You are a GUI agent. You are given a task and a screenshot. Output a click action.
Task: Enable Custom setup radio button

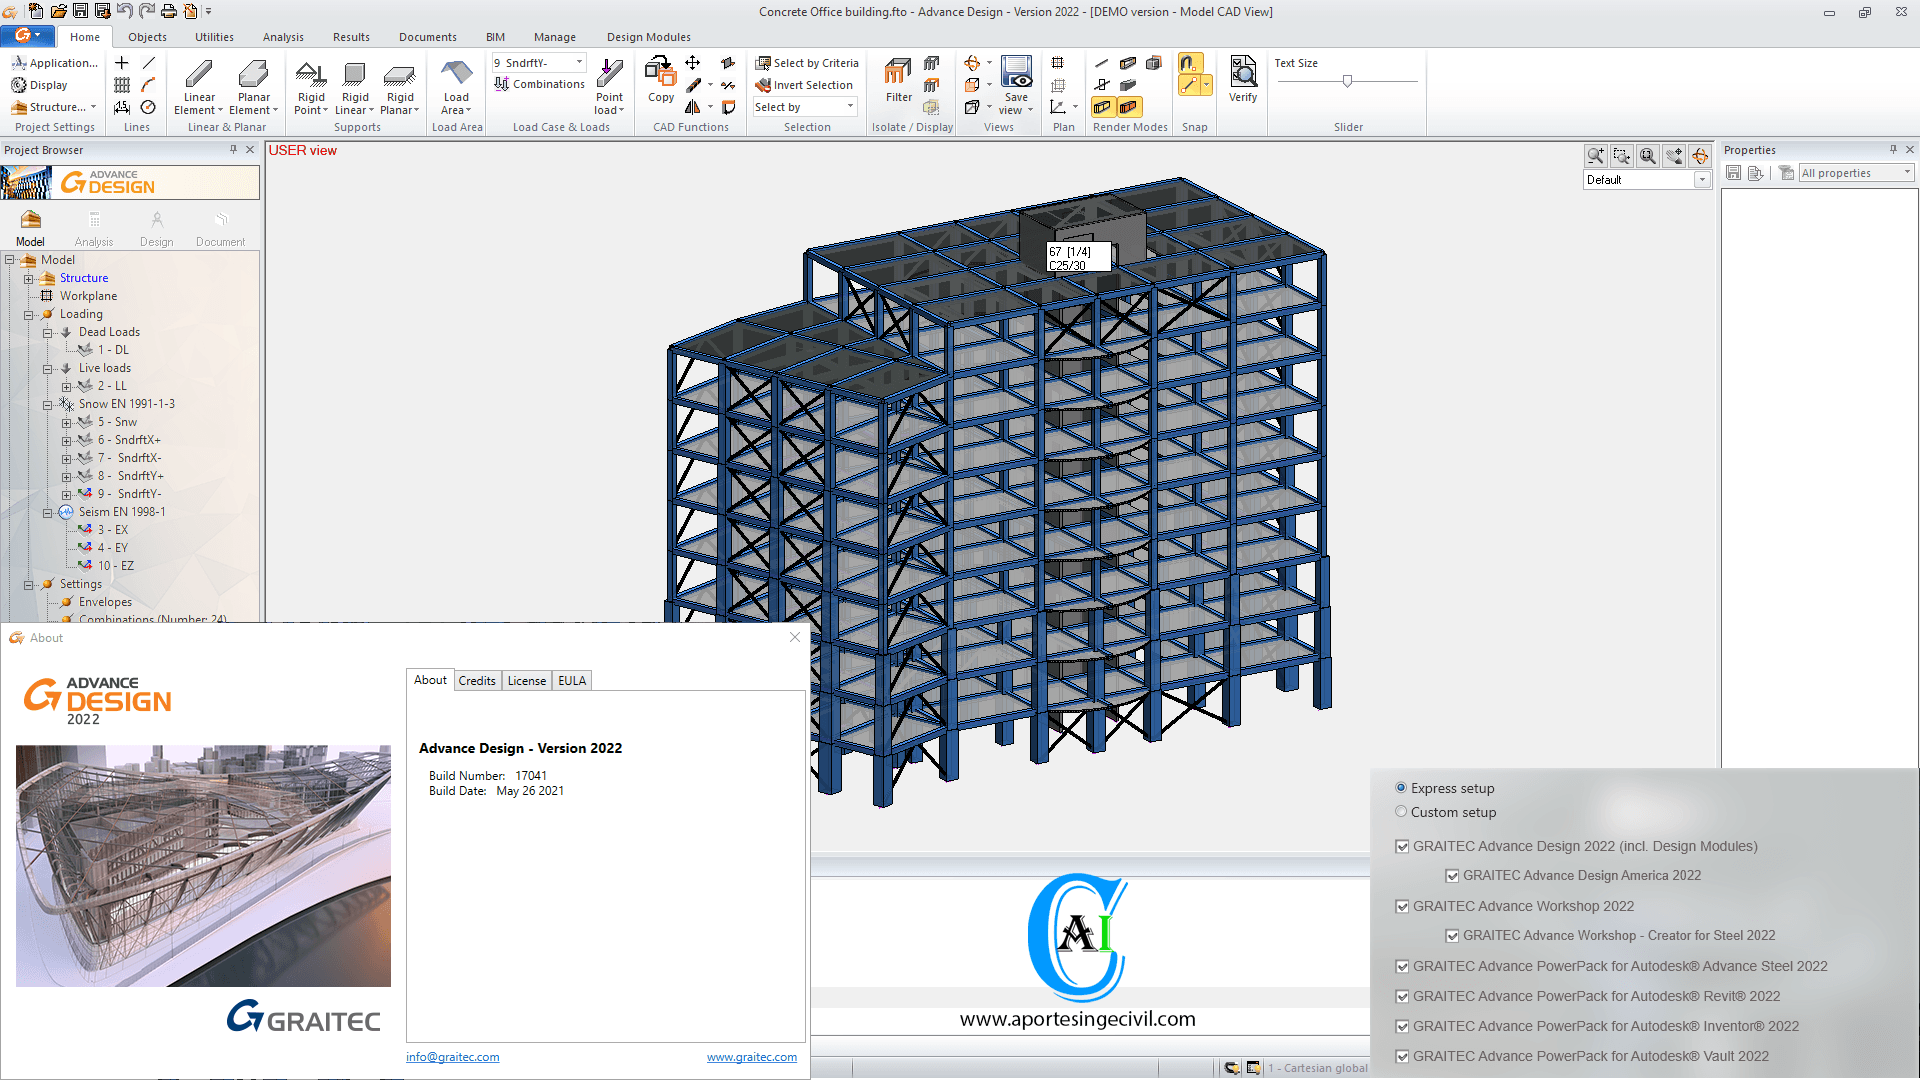pos(1402,811)
